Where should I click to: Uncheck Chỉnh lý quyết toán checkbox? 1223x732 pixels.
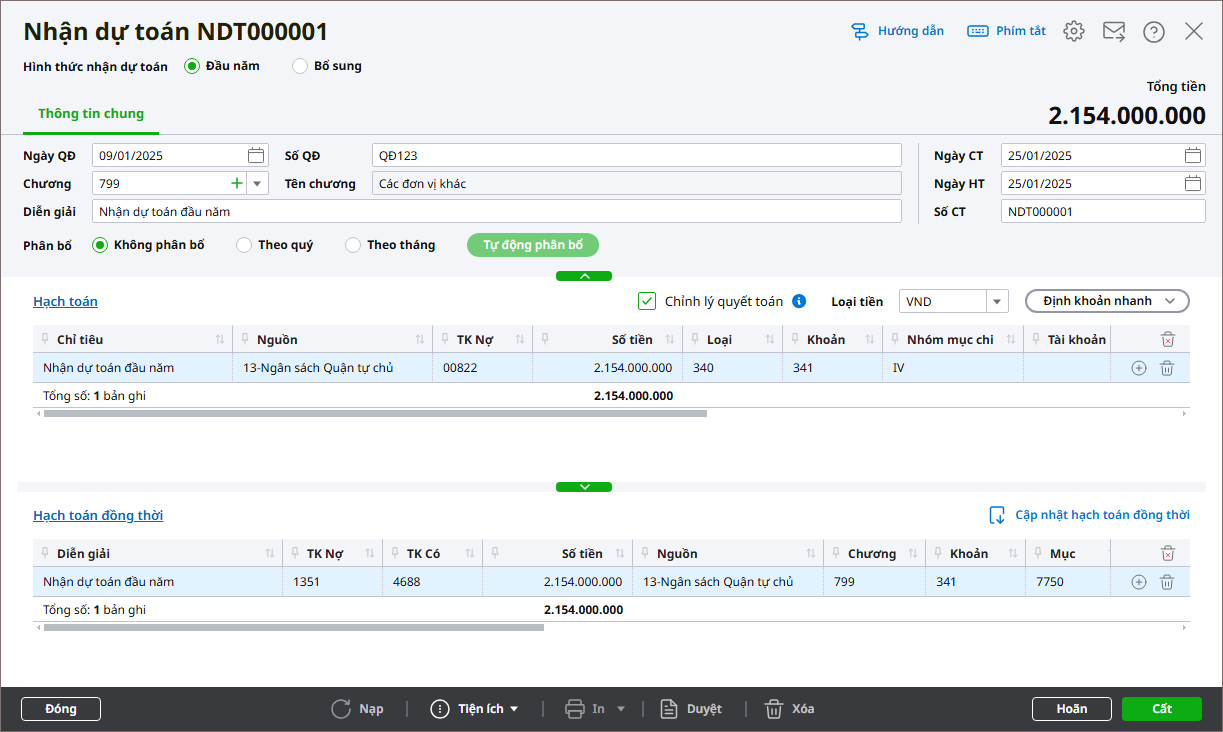647,301
